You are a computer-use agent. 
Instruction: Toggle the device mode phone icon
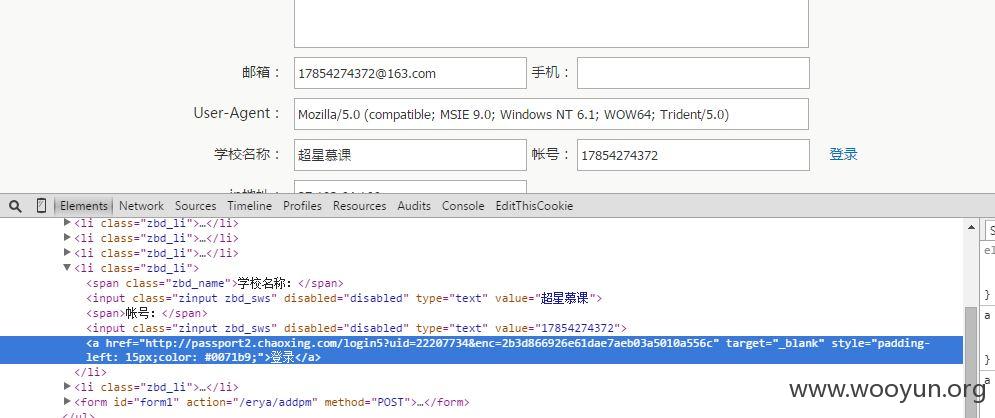(x=41, y=206)
